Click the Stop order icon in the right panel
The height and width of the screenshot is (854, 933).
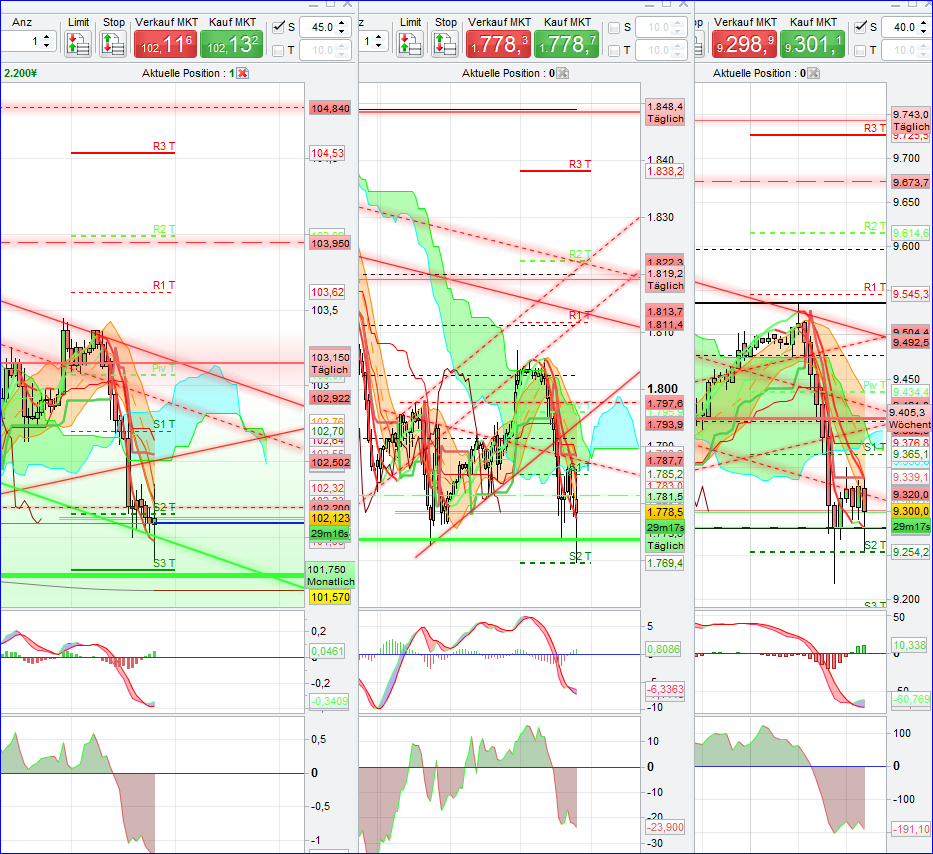[x=700, y=43]
